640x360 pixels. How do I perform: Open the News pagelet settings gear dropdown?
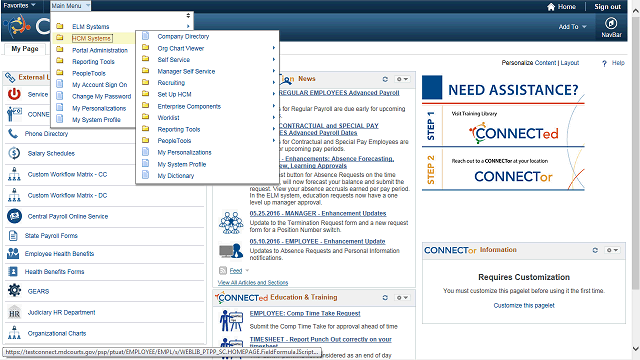click(402, 79)
